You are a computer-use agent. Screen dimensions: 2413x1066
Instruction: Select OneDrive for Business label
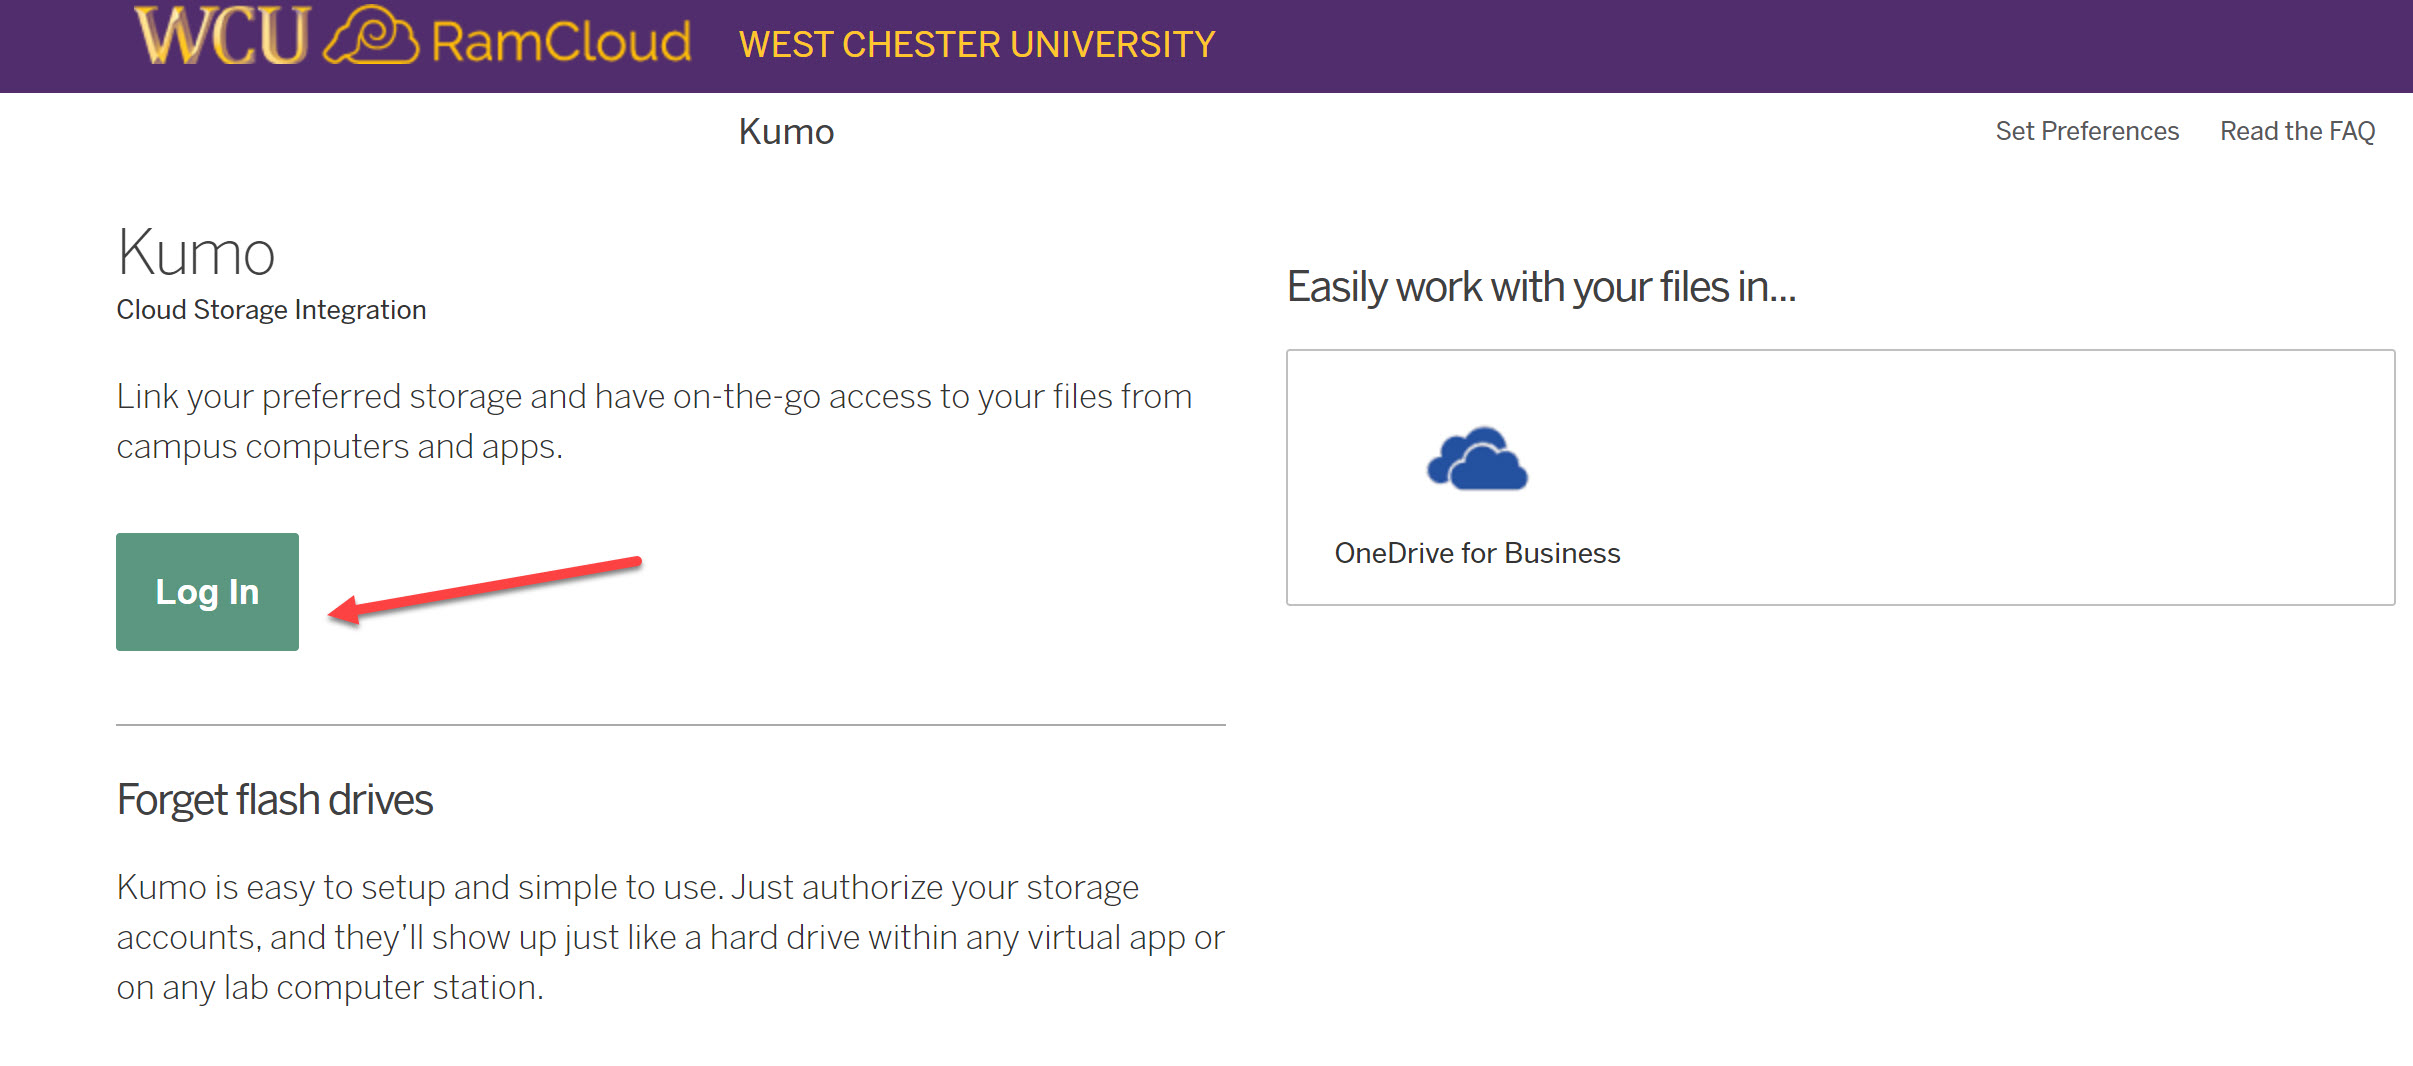pos(1477,553)
